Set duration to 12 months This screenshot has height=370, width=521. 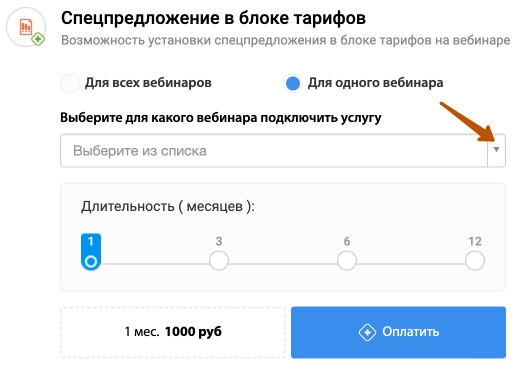tap(475, 260)
